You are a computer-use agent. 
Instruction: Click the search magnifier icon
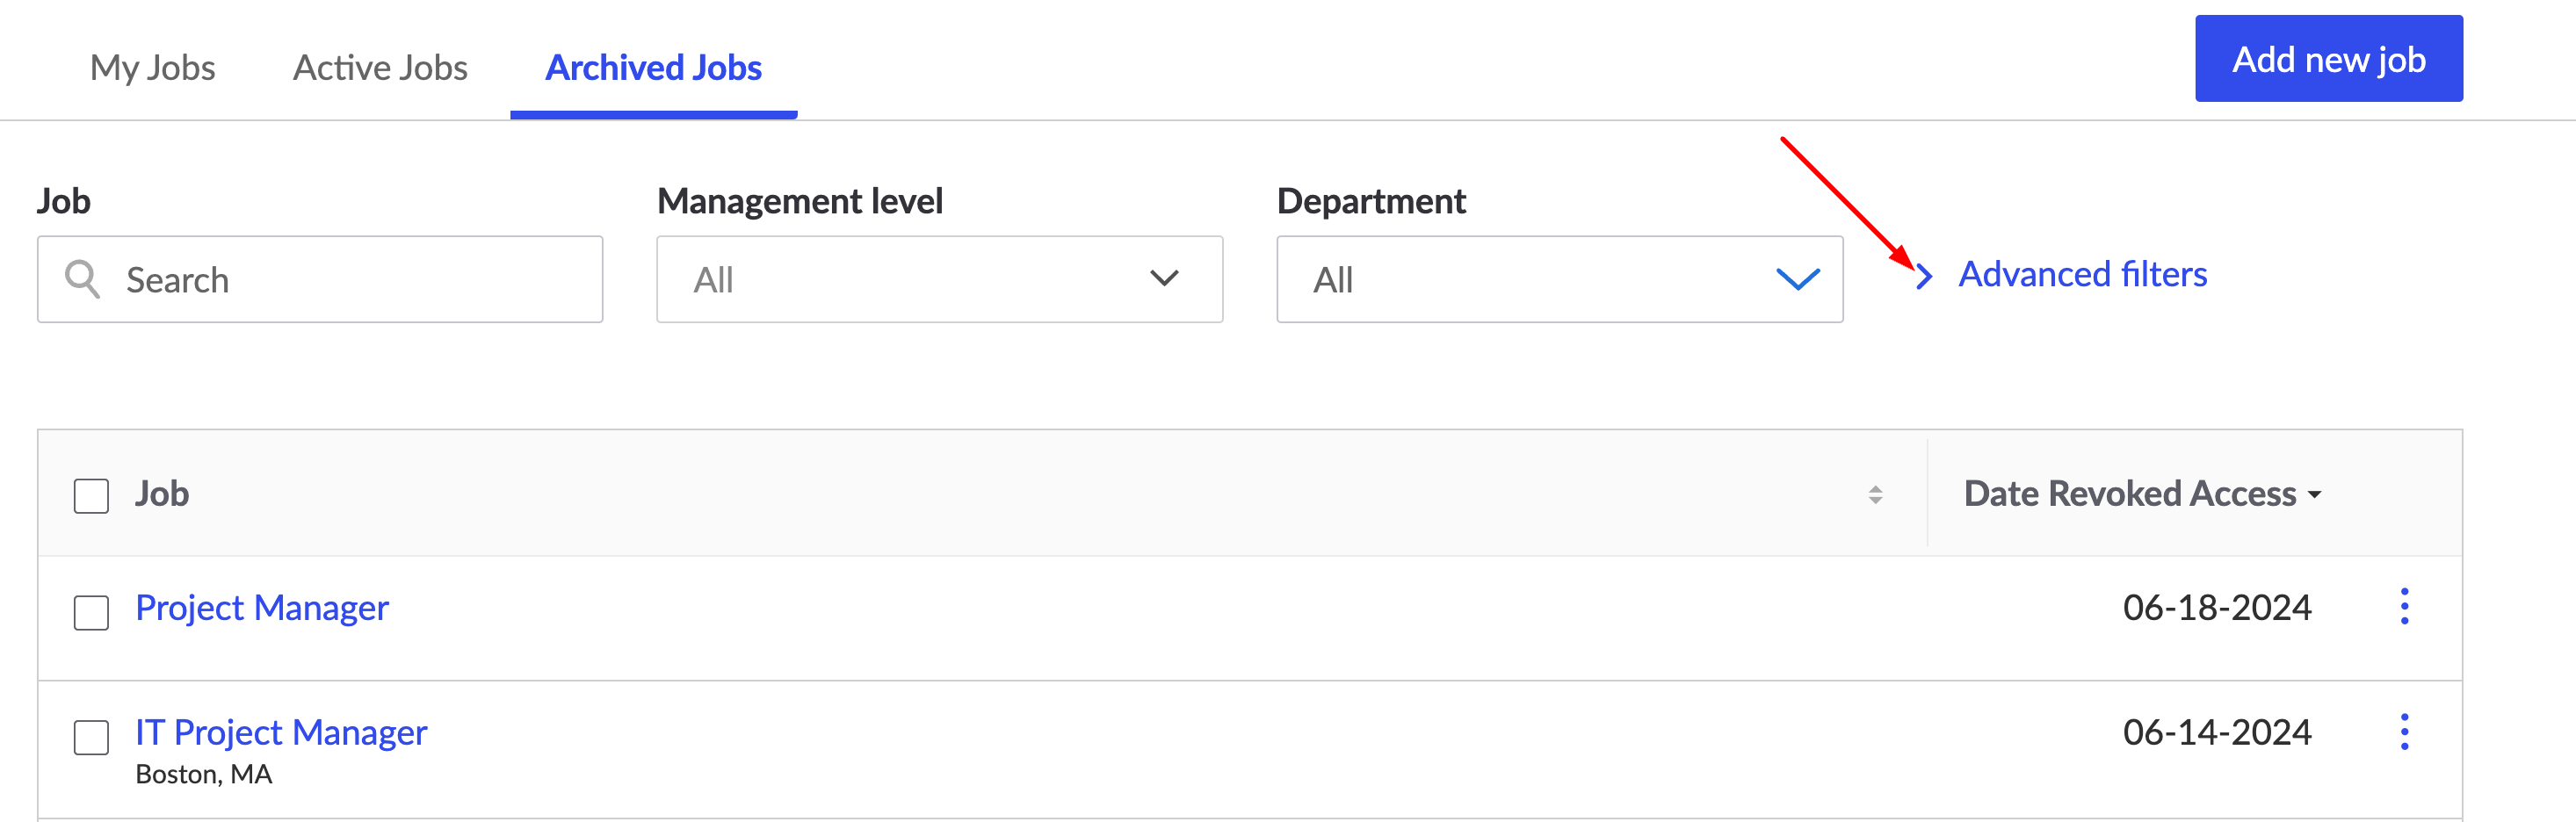tap(82, 279)
